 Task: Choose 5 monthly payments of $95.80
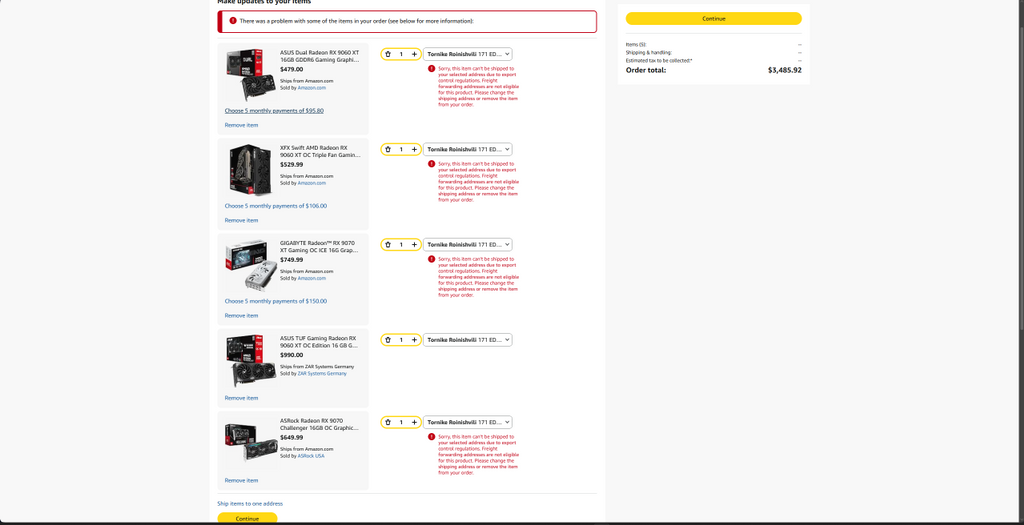pos(274,111)
